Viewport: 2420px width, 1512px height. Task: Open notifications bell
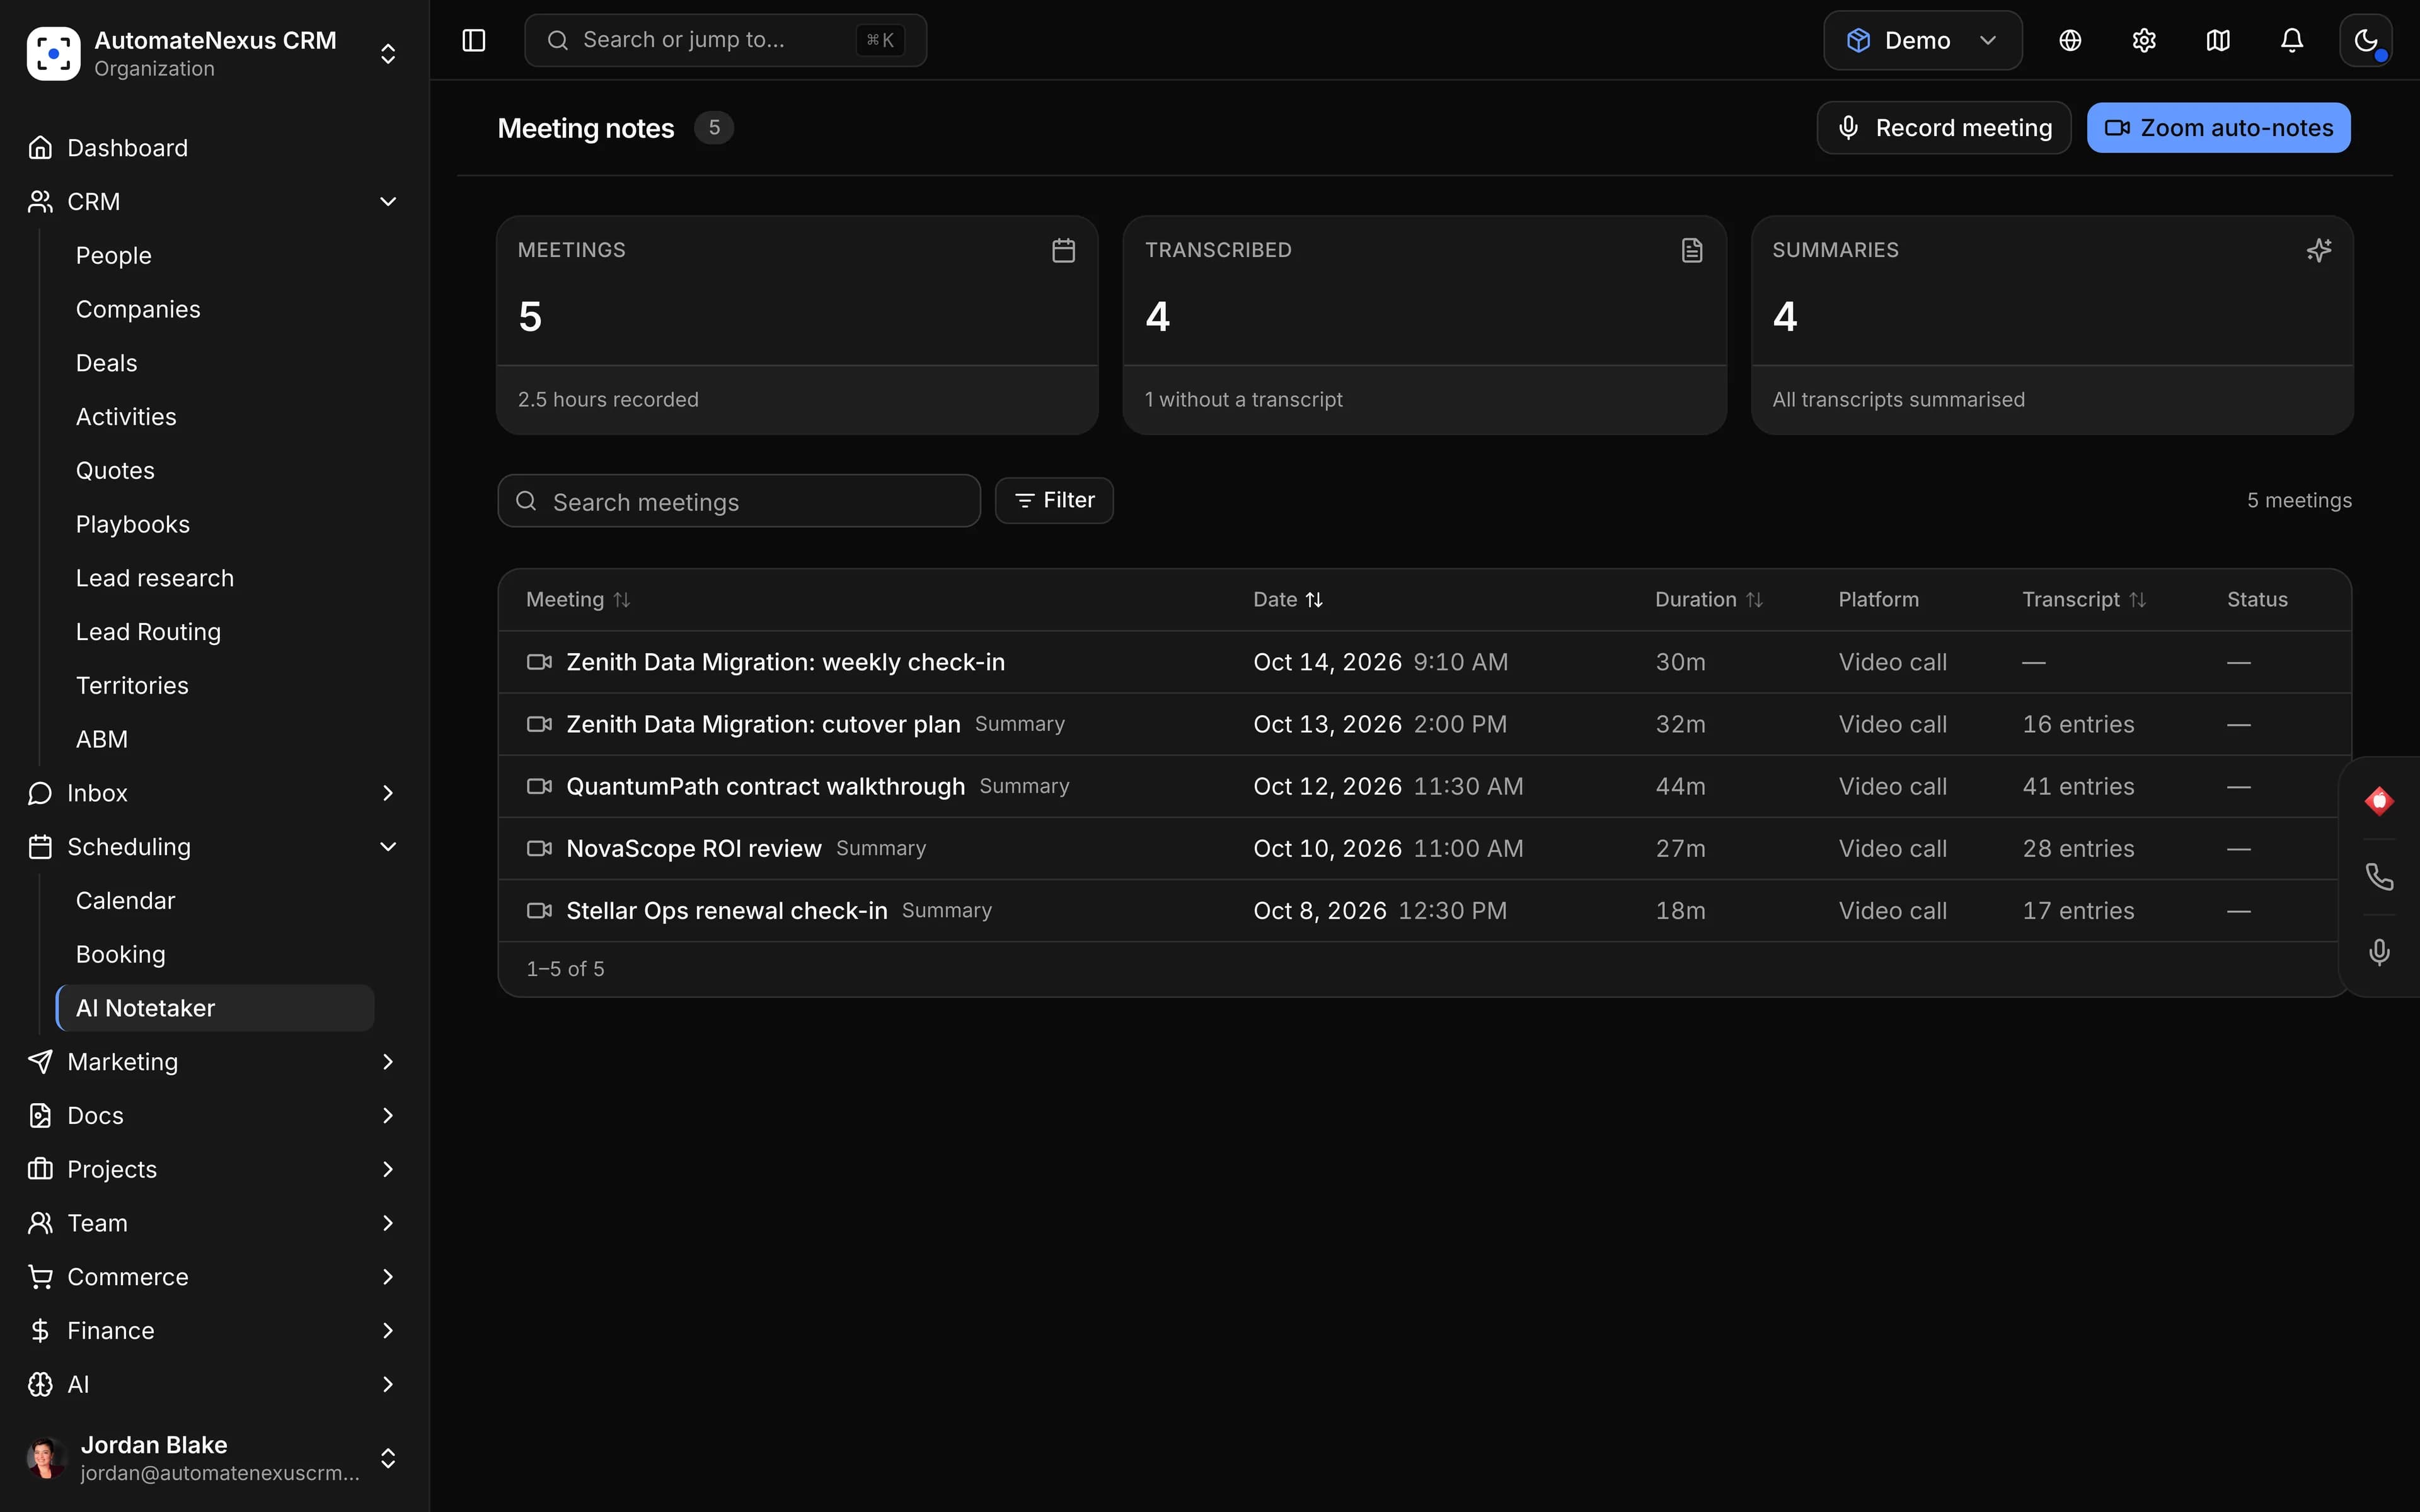tap(2292, 40)
